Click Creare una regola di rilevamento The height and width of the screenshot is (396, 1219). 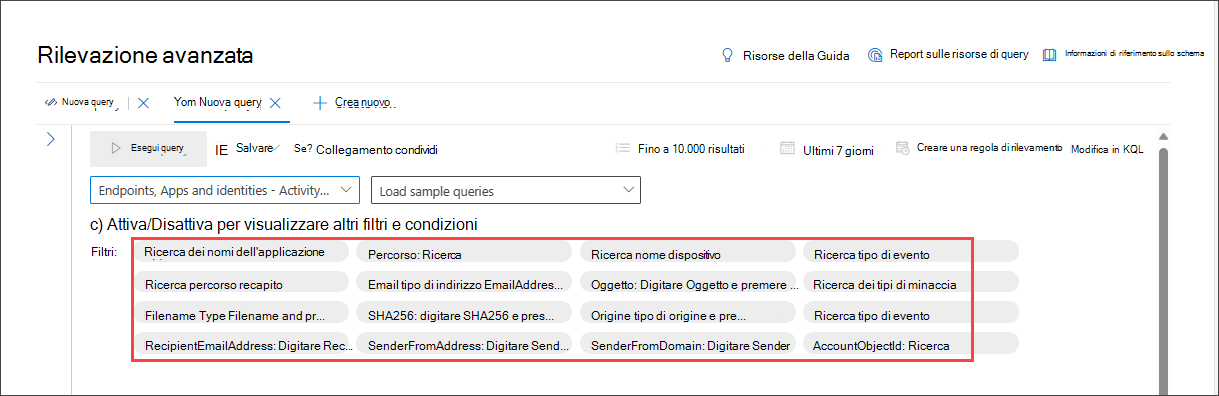[x=989, y=148]
